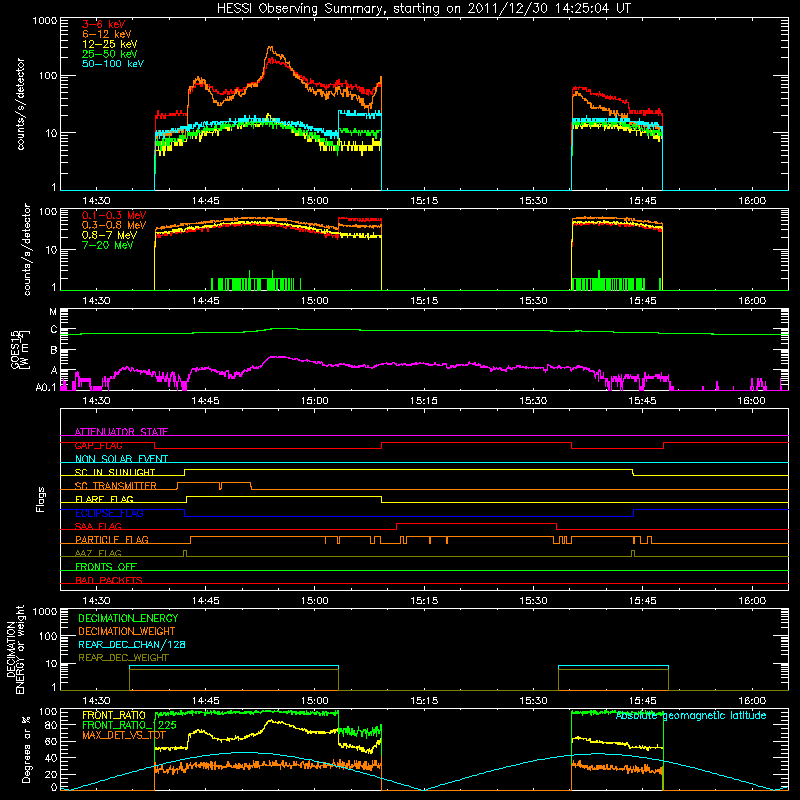Select the 6-12 keV legend label
Image resolution: width=800 pixels, height=800 pixels.
(x=107, y=34)
